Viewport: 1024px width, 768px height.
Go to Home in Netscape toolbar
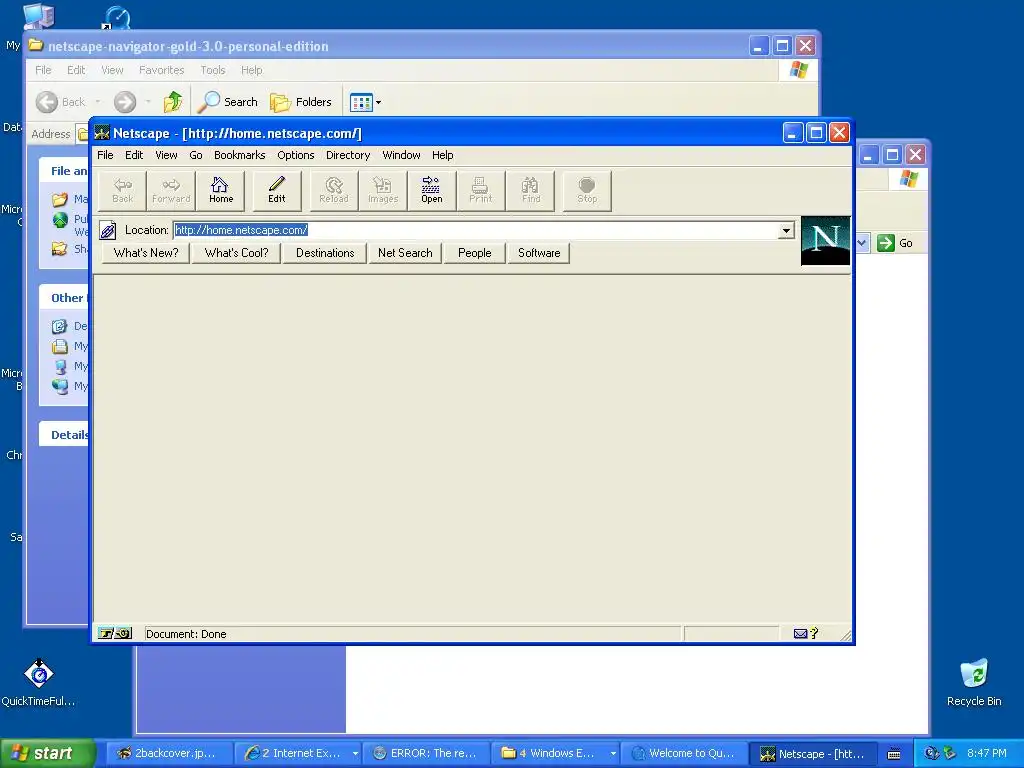pyautogui.click(x=221, y=191)
